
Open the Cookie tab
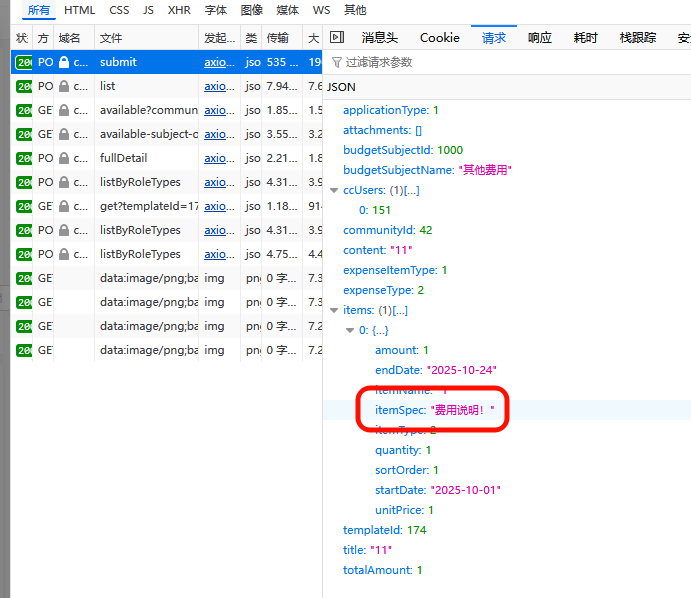tap(439, 38)
